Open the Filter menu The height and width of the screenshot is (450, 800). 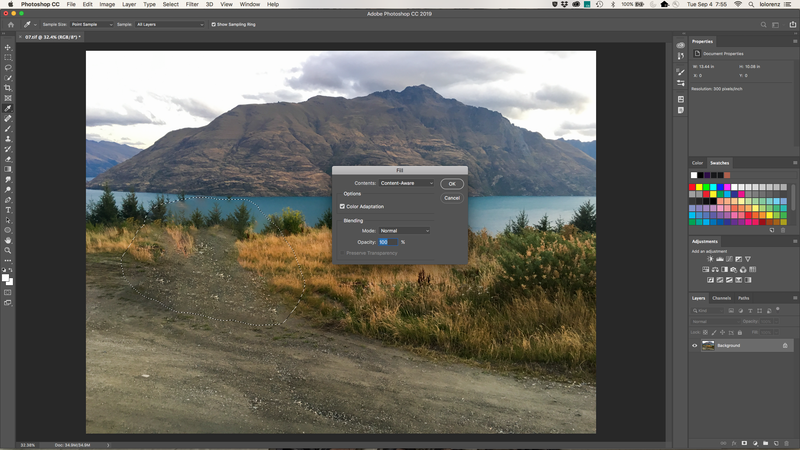click(x=192, y=4)
